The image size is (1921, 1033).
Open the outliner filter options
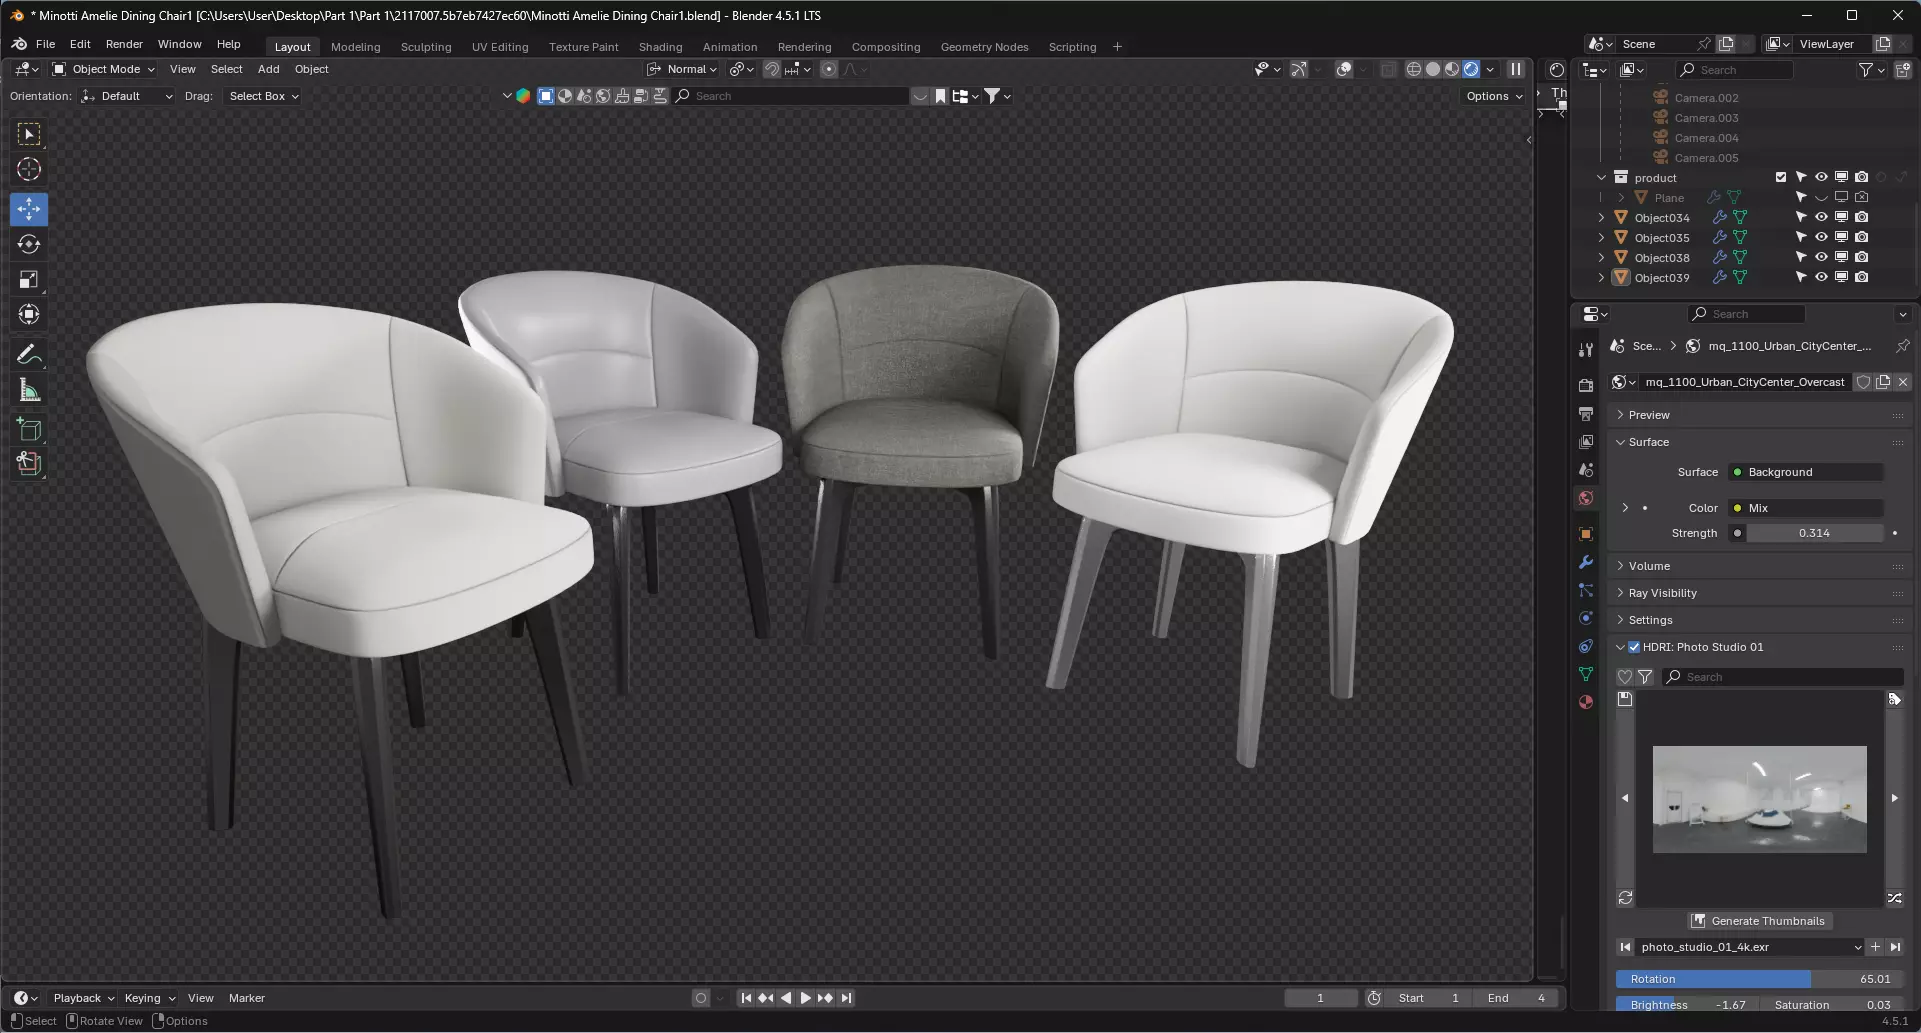pos(1871,70)
